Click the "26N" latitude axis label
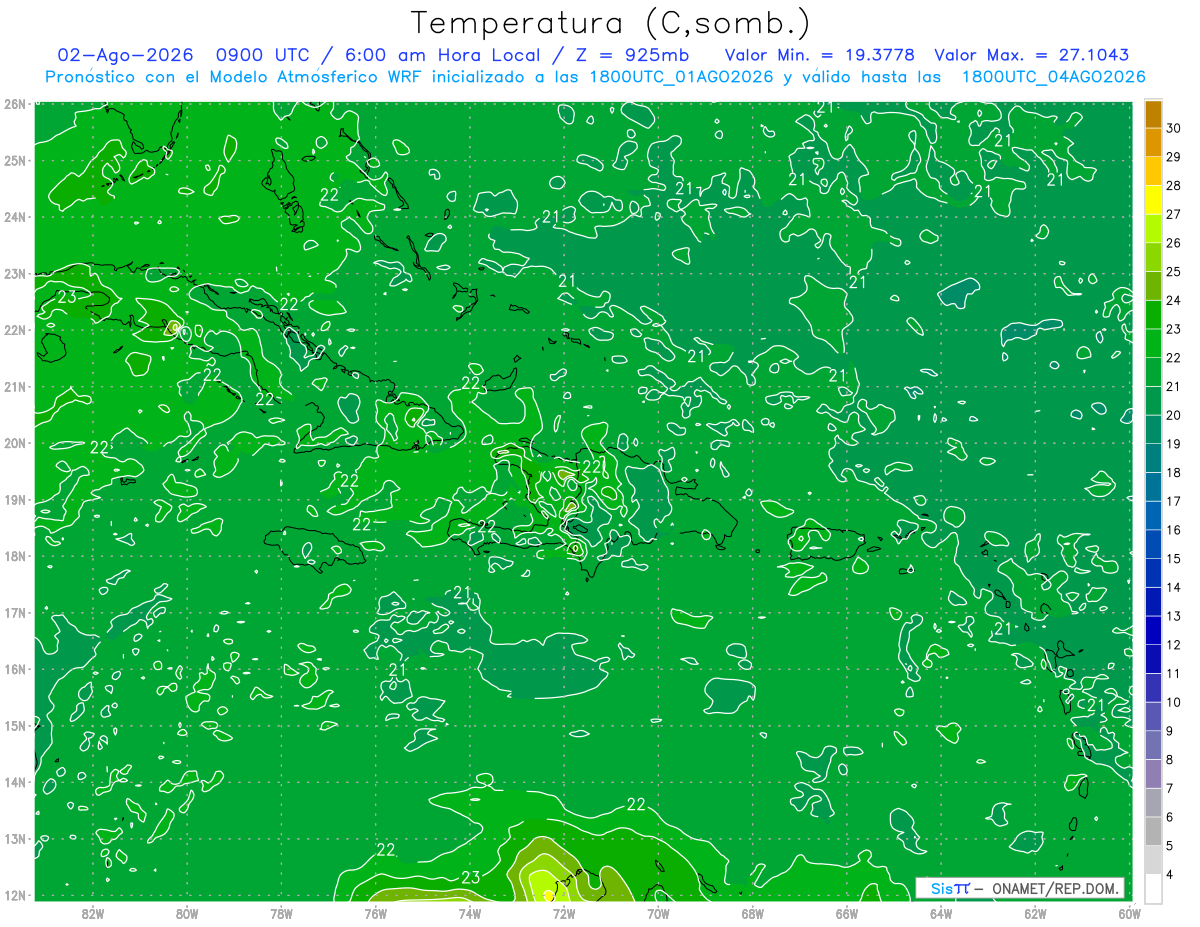 click(x=15, y=103)
